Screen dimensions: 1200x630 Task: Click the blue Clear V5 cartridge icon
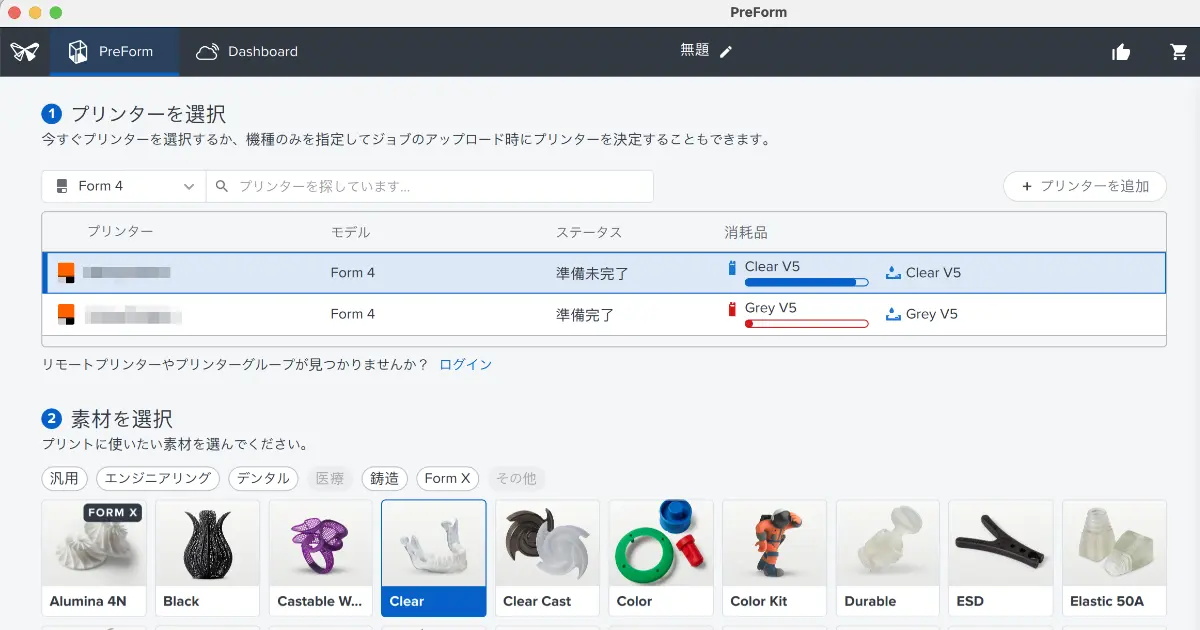(x=733, y=267)
